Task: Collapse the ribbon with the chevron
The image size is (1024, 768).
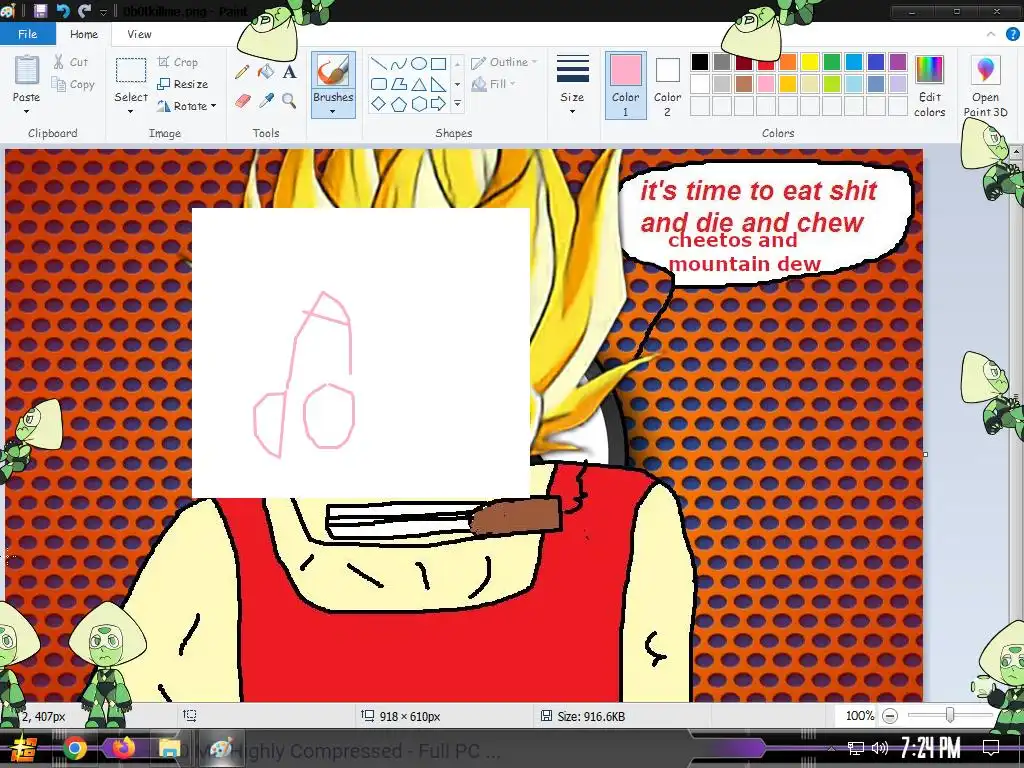Action: 991,35
